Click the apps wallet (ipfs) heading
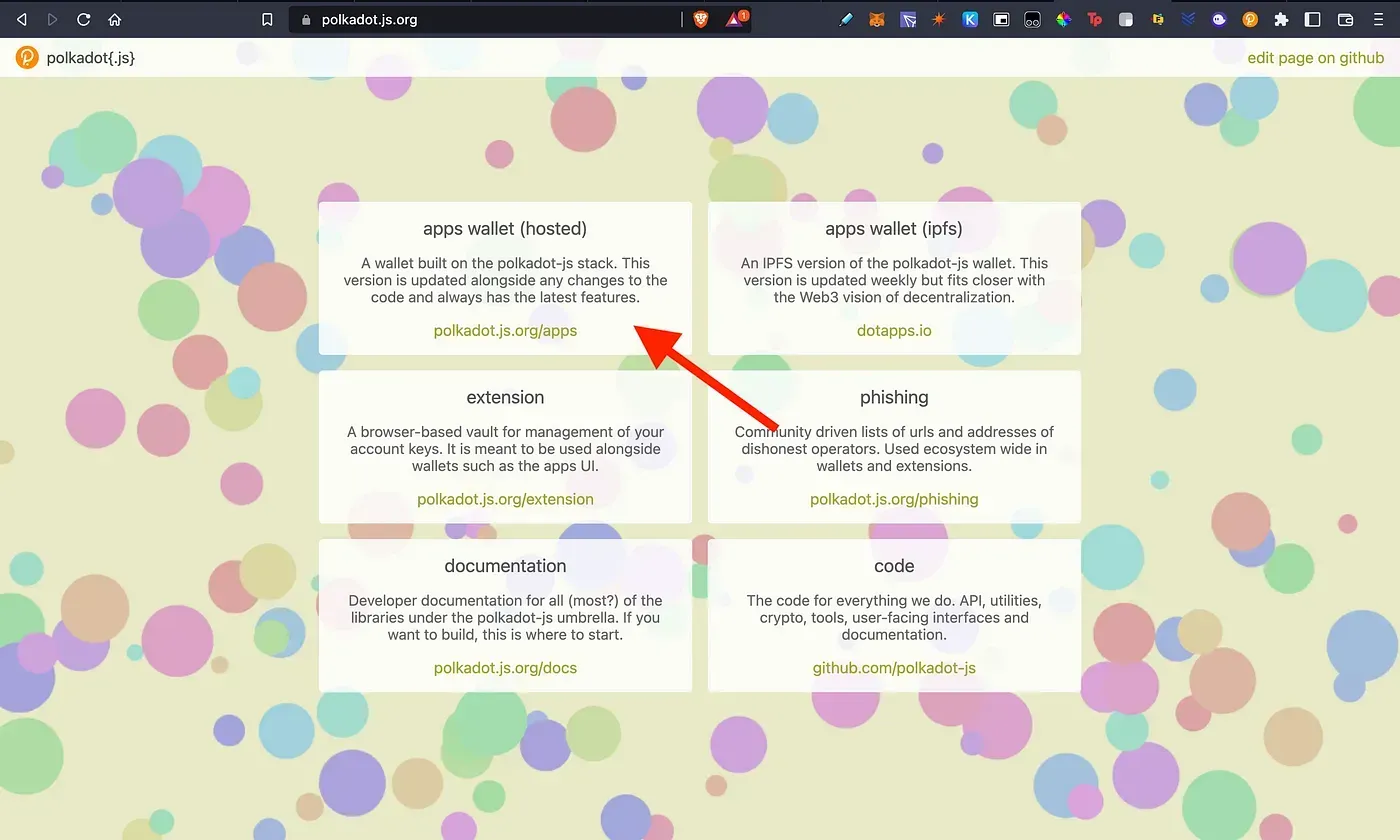 [x=894, y=229]
